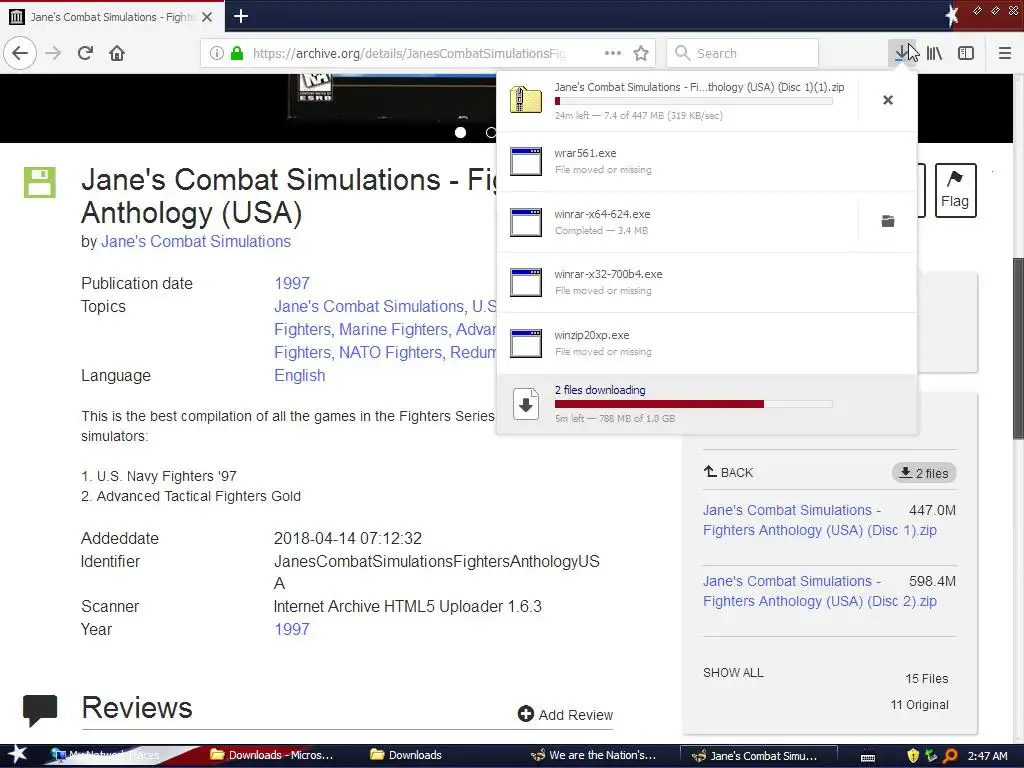This screenshot has width=1024, height=768.
Task: Switch to 'Downloads - Micros...' taskbar window
Action: 272,755
